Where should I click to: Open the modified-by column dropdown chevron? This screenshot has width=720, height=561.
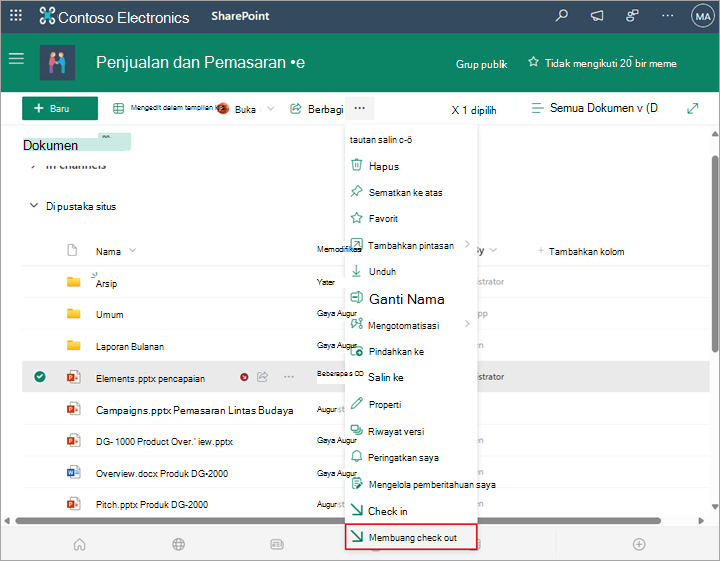point(493,251)
